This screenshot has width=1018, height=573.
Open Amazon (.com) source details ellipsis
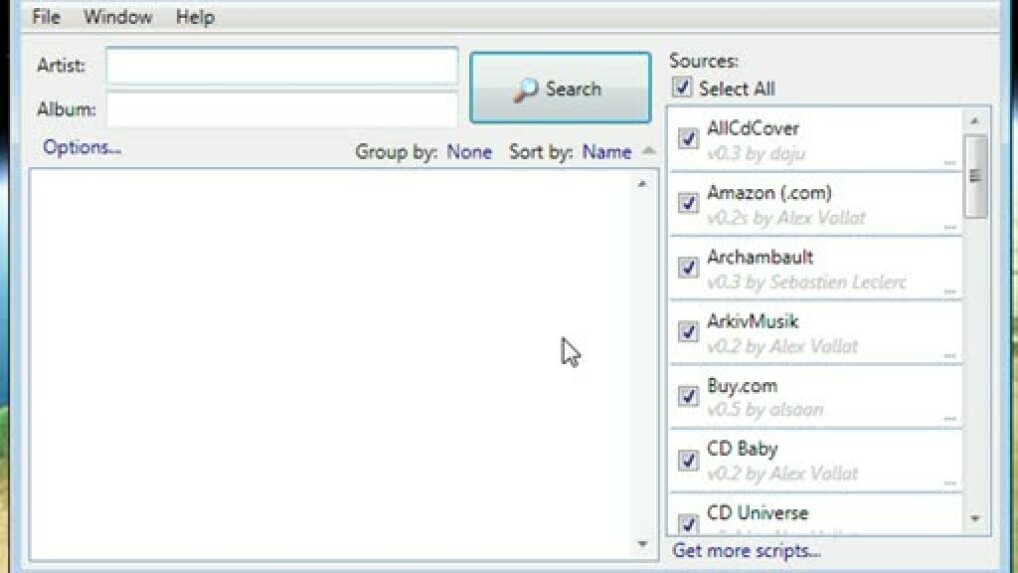949,226
